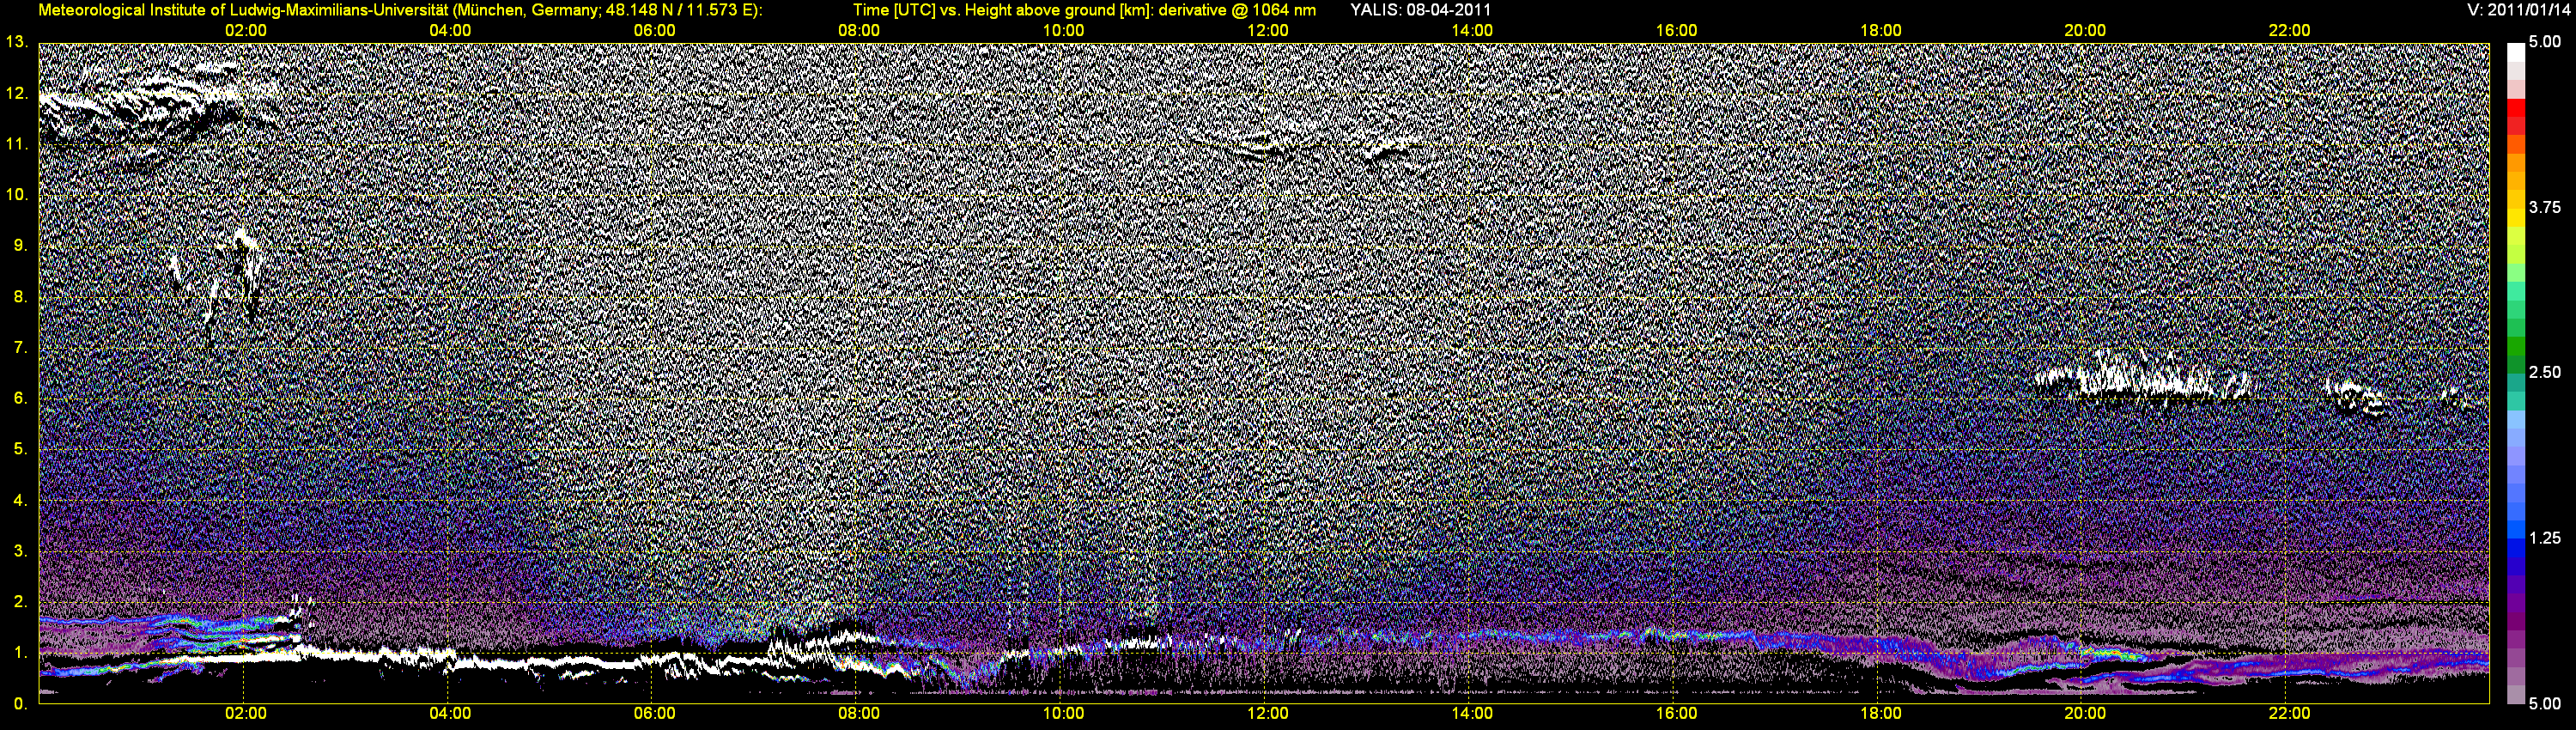This screenshot has height=730, width=2576.
Task: Click the 22:00 top axis label
Action: tap(2289, 31)
